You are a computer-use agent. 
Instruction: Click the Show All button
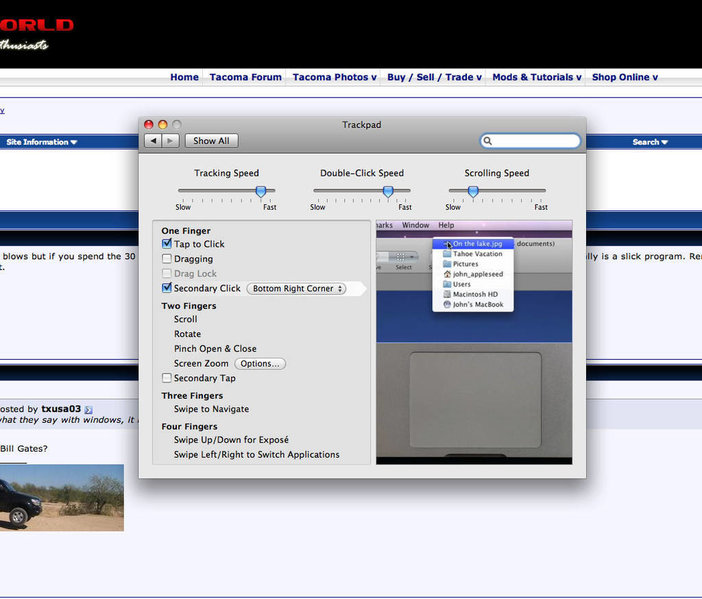(x=211, y=141)
